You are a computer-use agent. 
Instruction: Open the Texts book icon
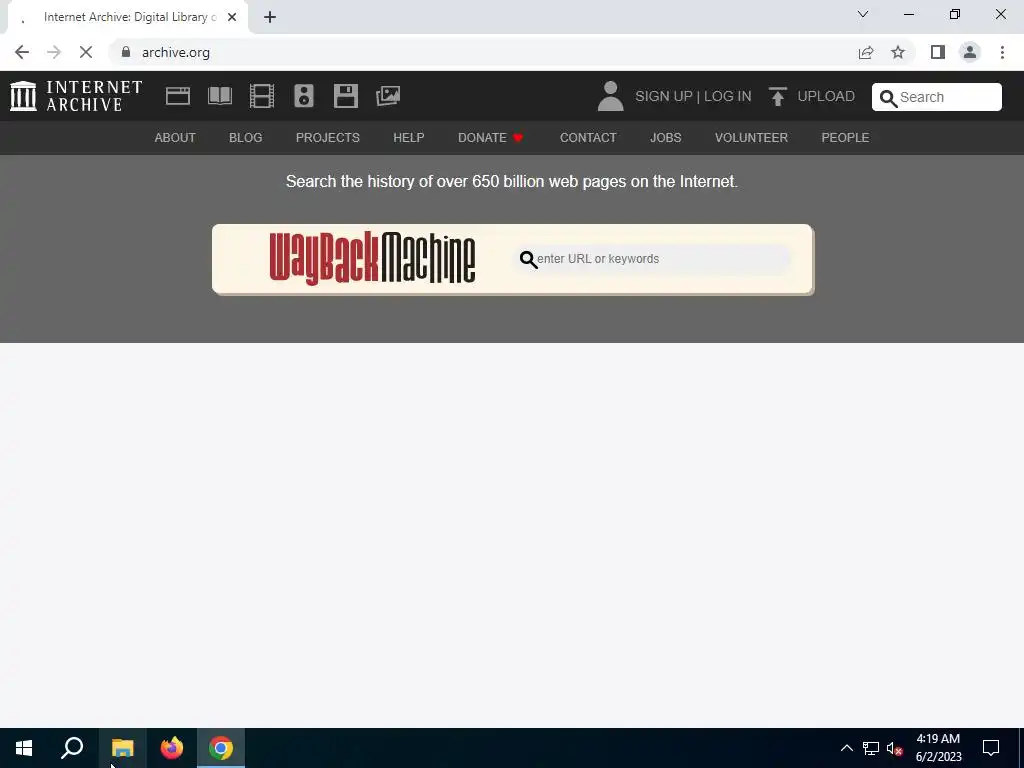coord(219,97)
